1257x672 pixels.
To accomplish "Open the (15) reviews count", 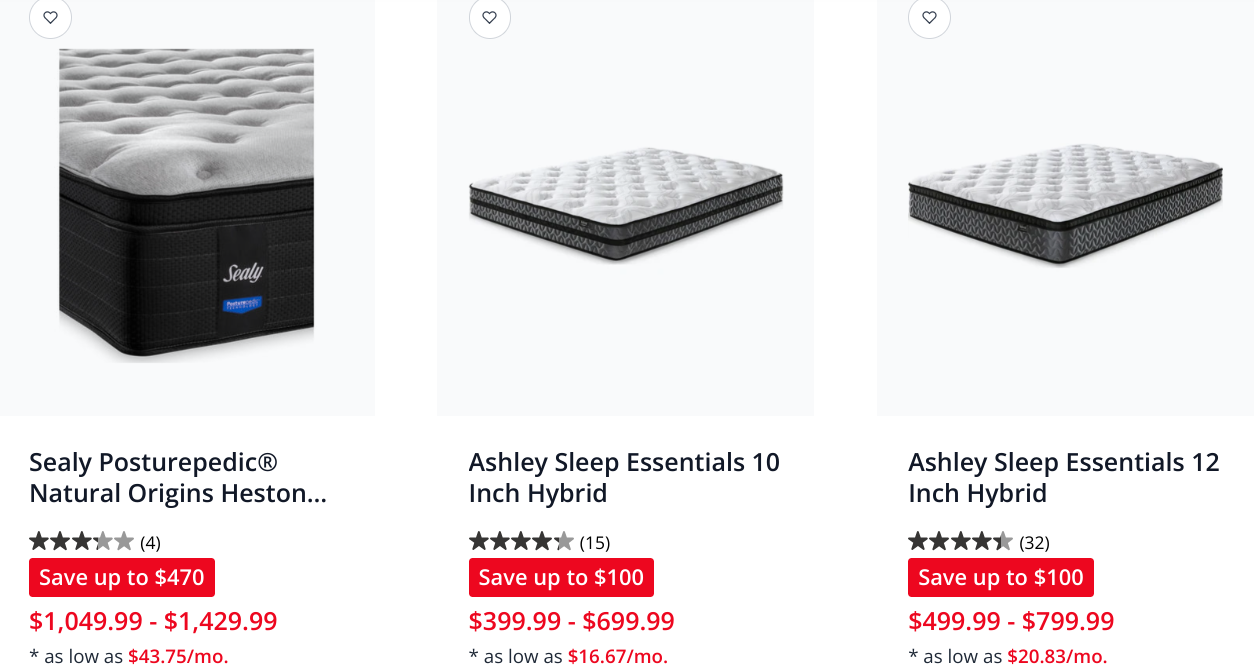I will tap(595, 543).
